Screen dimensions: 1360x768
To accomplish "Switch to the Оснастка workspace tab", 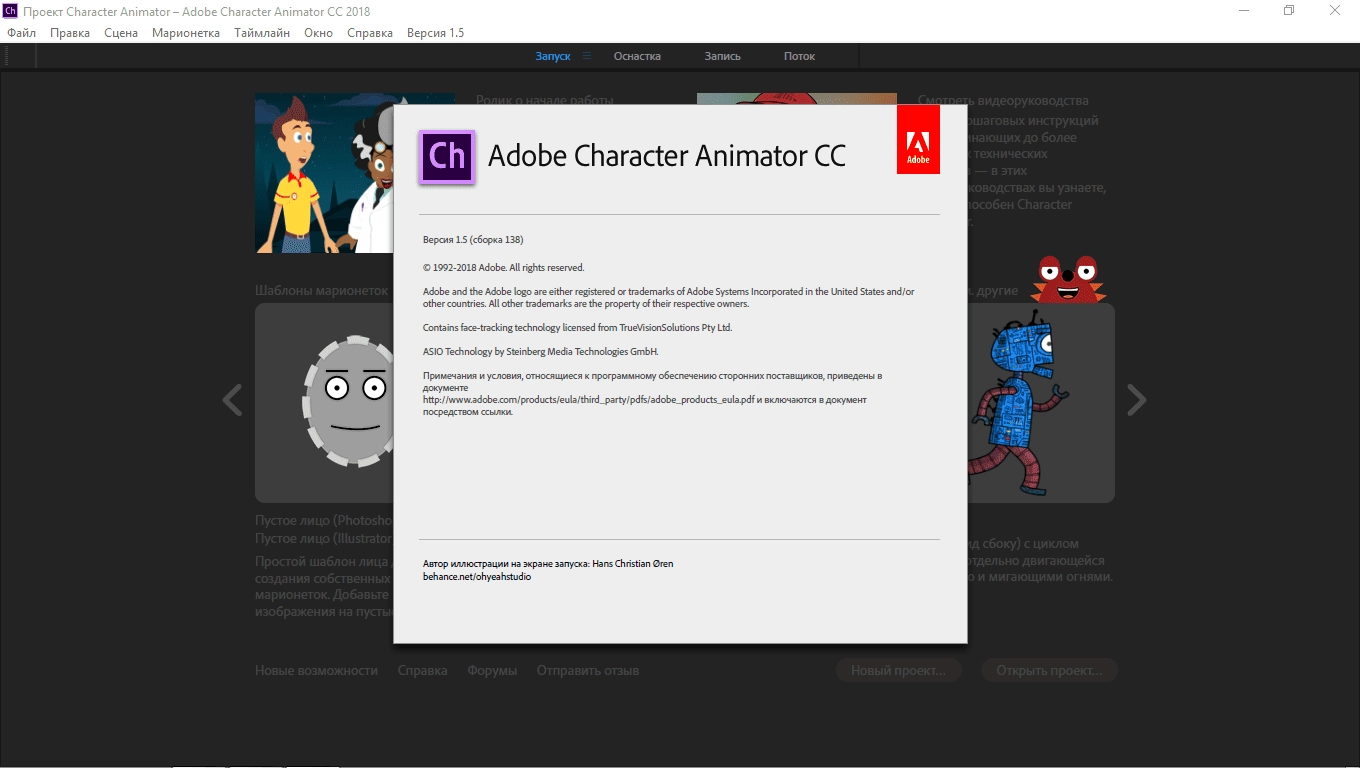I will [637, 56].
